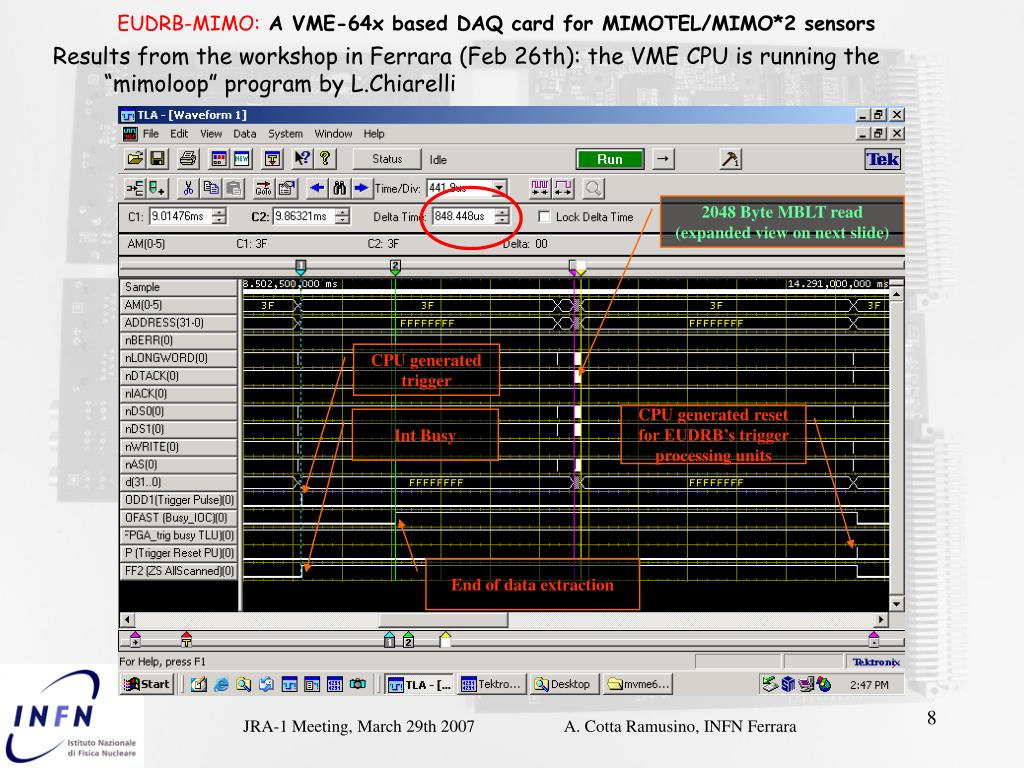This screenshot has width=1024, height=768.
Task: Open the Time/Div dropdown
Action: [x=500, y=189]
